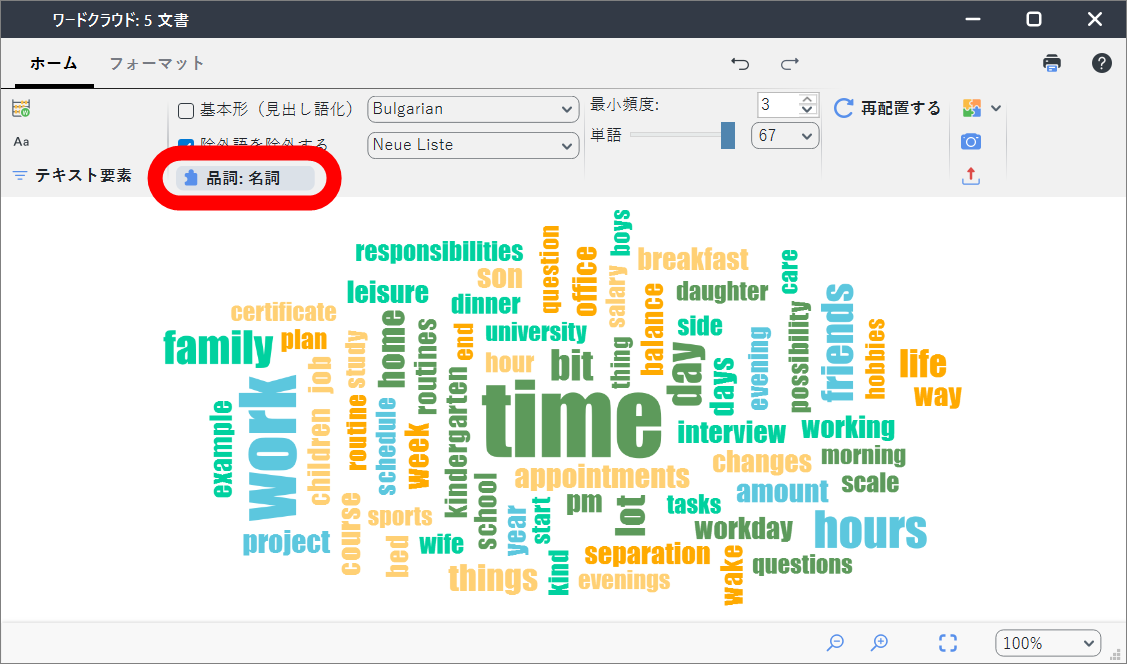Click the word "sports" in the cloud

pyautogui.click(x=400, y=517)
